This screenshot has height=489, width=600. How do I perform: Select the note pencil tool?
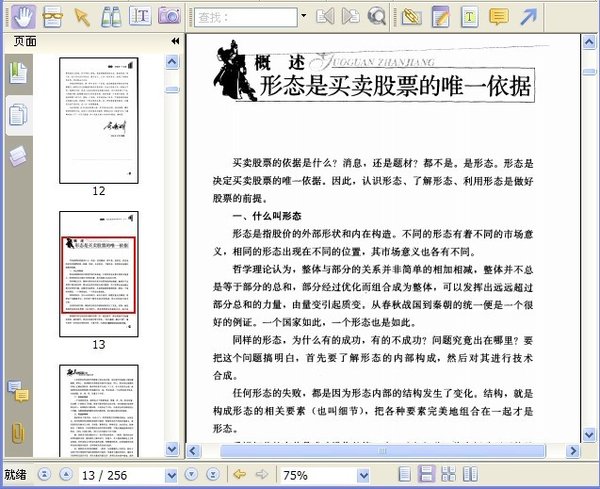pos(441,17)
